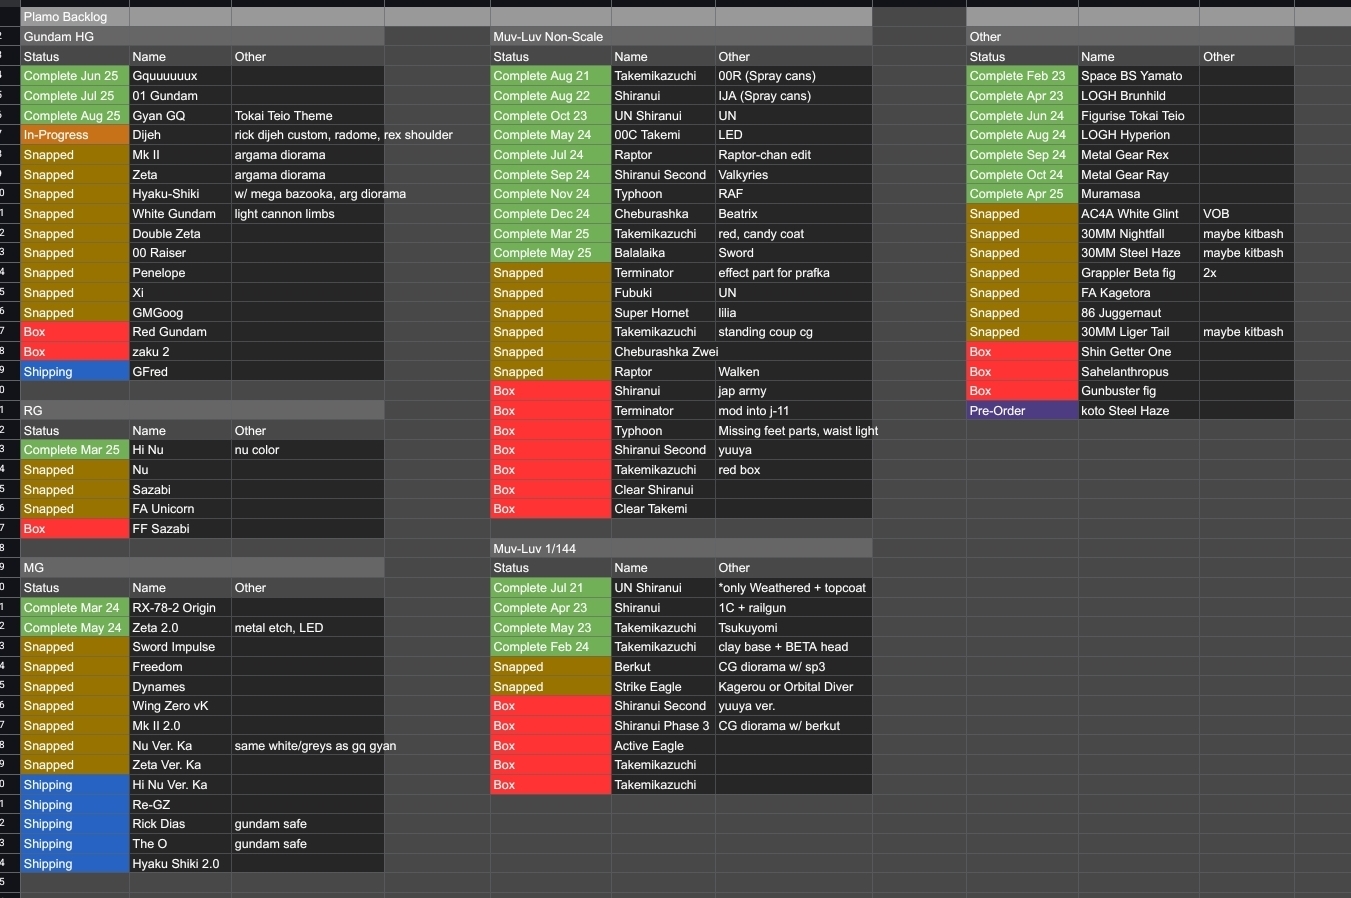The width and height of the screenshot is (1351, 898).
Task: Click the RX-78-2 Origin cell
Action: 180,608
